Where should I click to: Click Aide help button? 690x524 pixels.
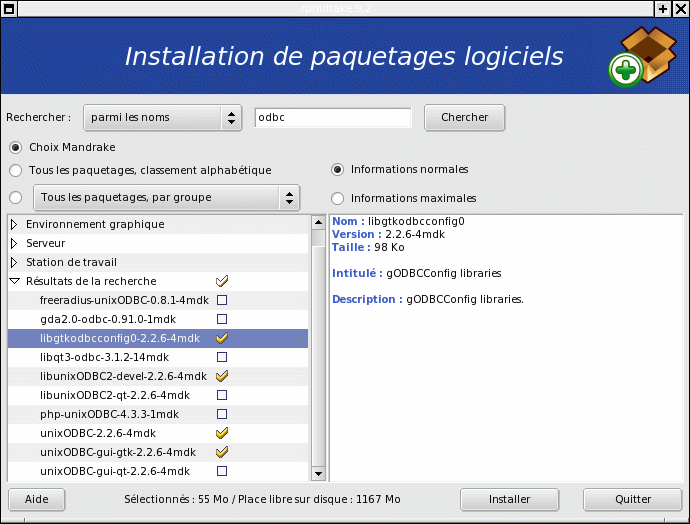click(37, 499)
